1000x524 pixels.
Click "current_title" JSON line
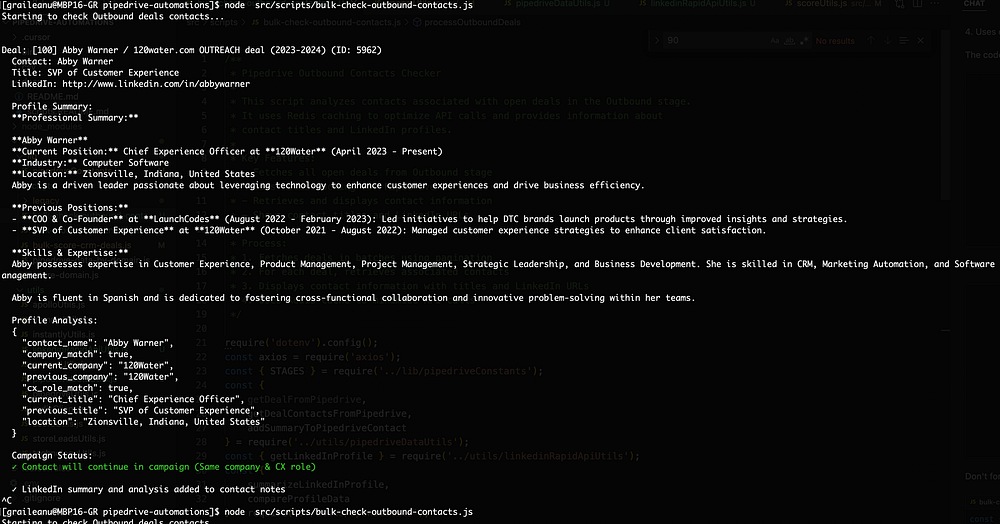(x=131, y=400)
